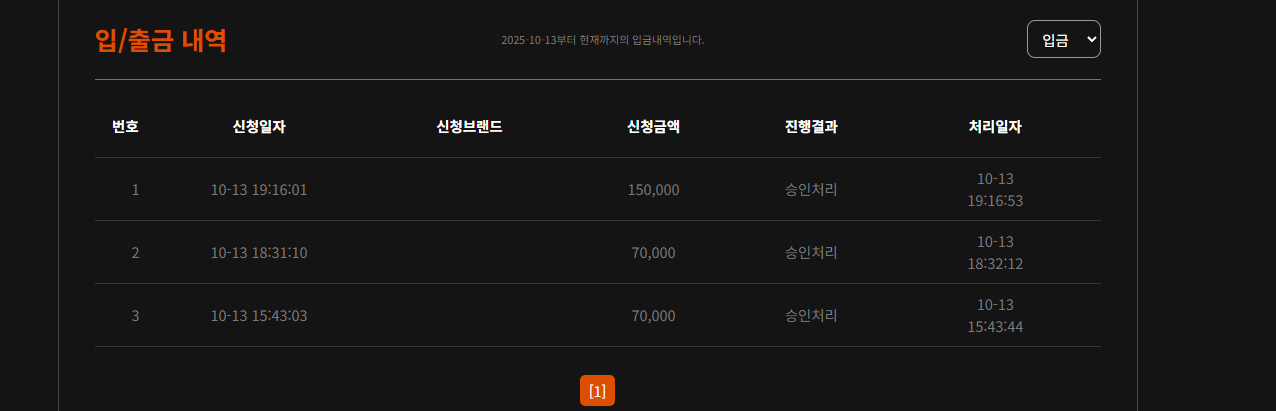1276x411 pixels.
Task: Open the 입금 transaction type dropdown
Action: click(x=1063, y=39)
